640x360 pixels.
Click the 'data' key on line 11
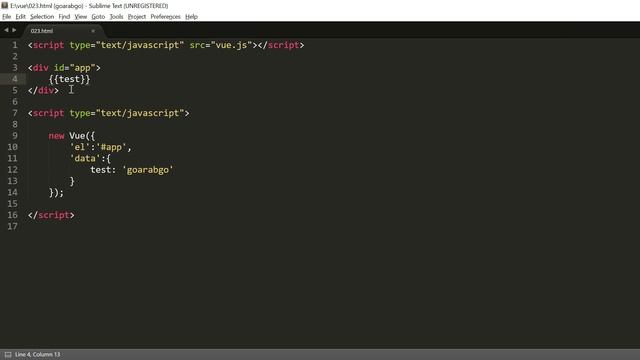point(85,158)
